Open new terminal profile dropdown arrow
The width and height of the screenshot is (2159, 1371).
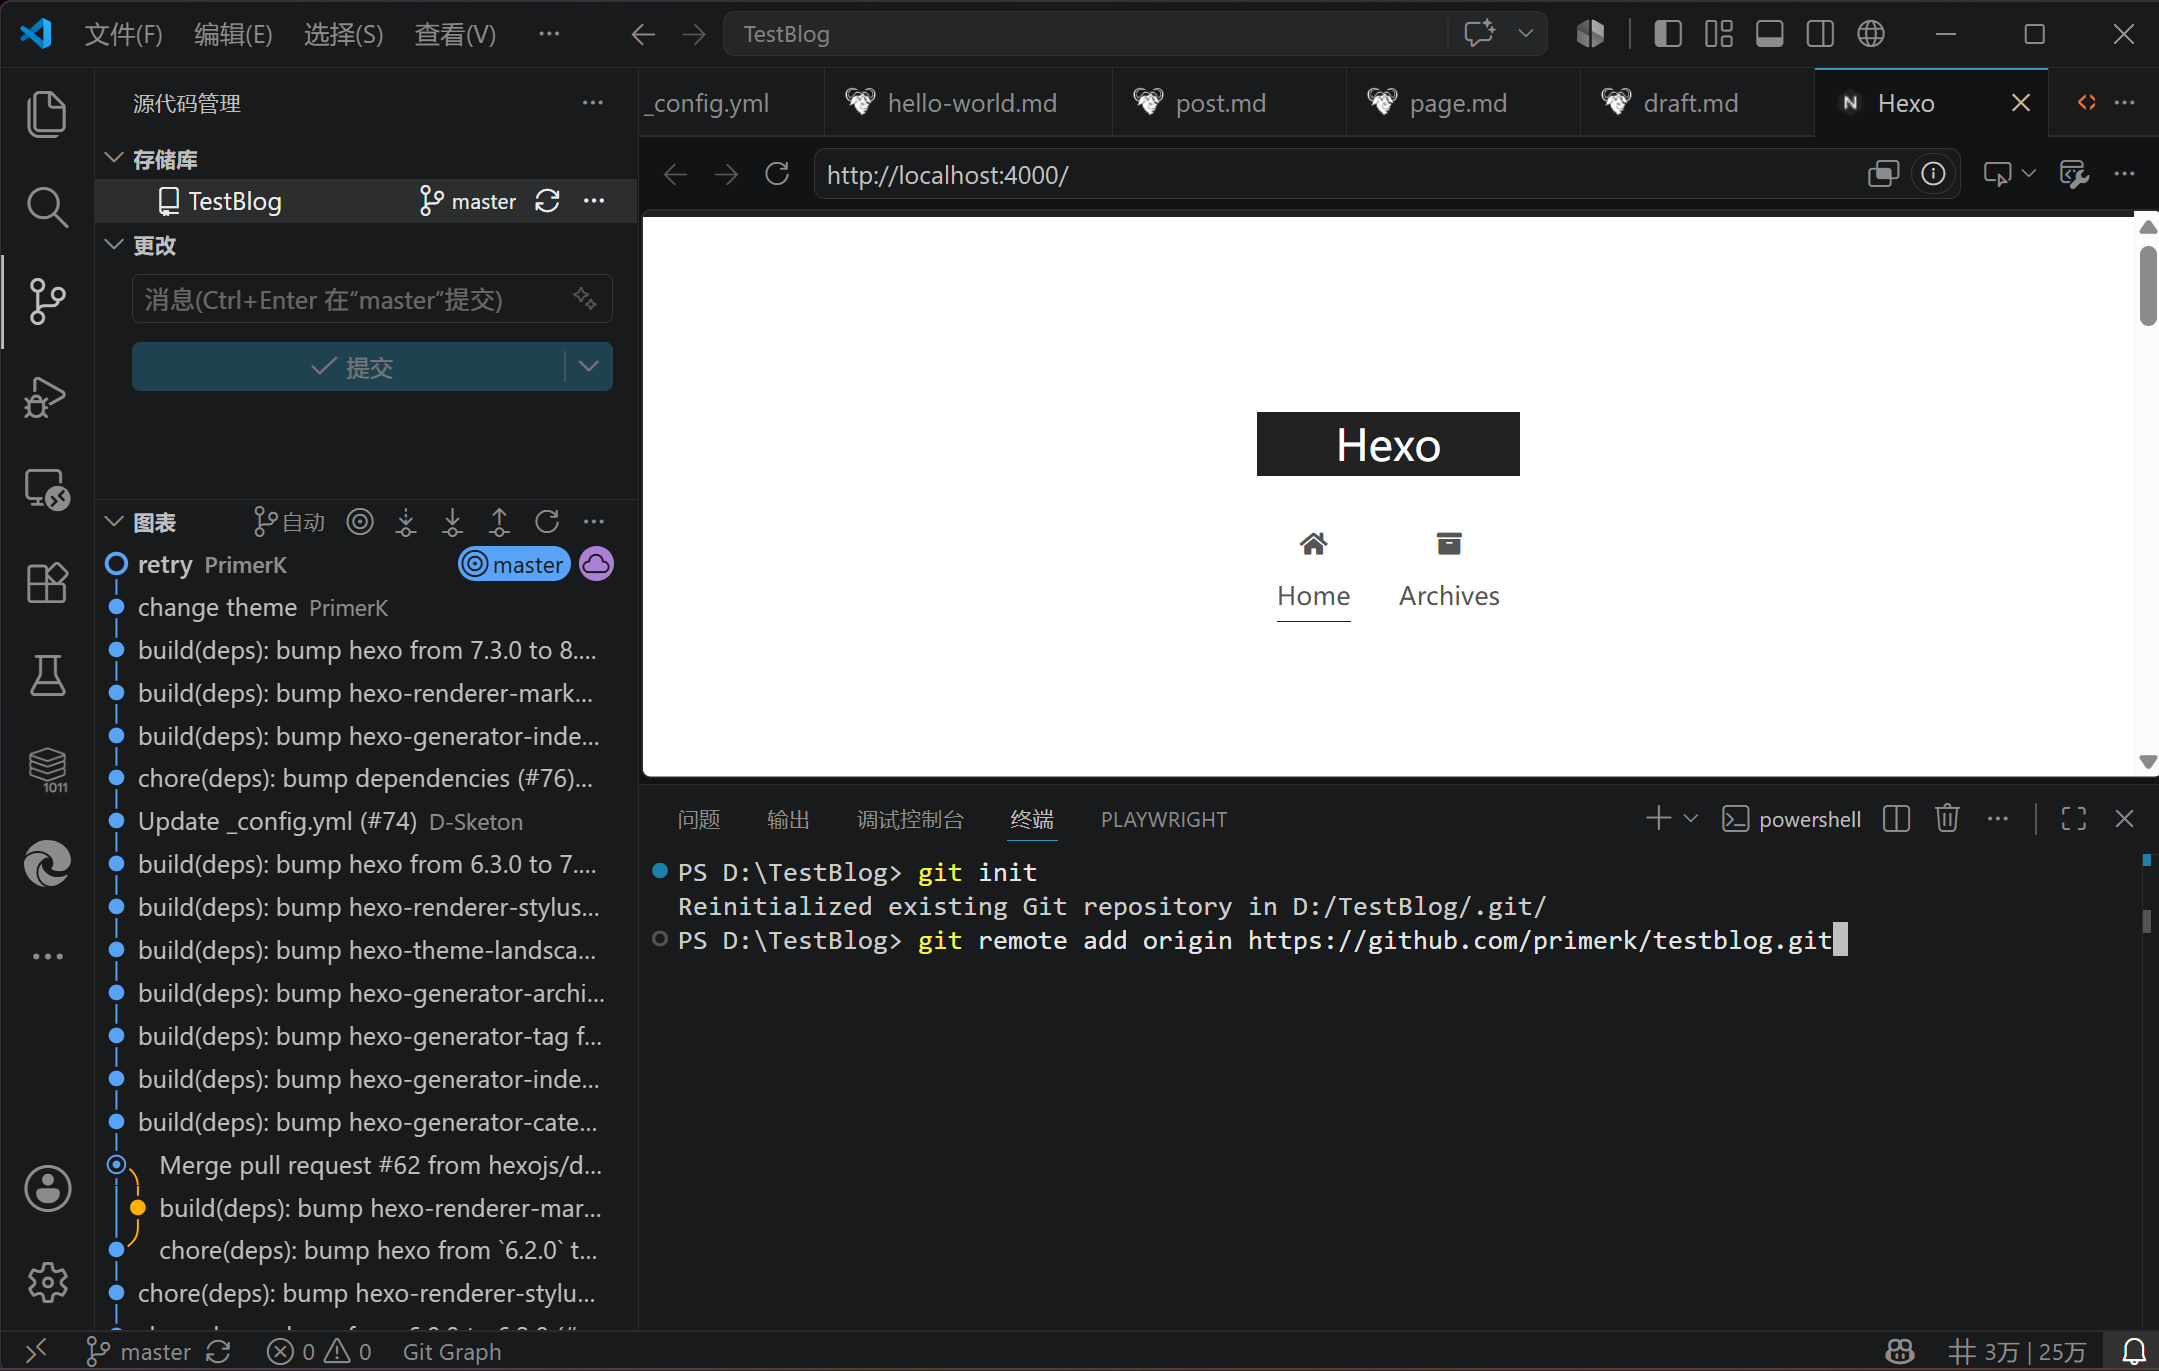(x=1691, y=819)
